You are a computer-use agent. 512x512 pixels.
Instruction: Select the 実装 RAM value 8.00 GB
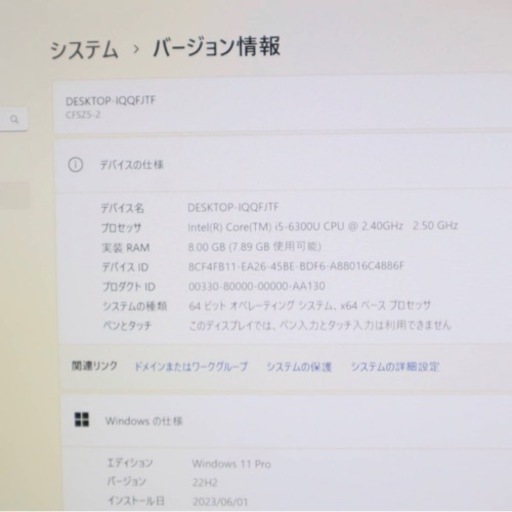point(255,247)
